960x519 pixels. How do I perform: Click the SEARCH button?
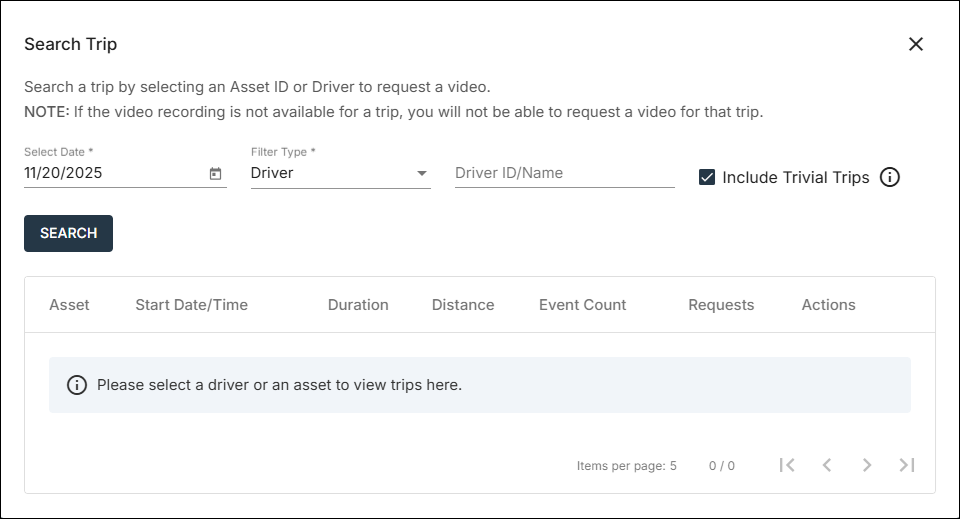[69, 233]
